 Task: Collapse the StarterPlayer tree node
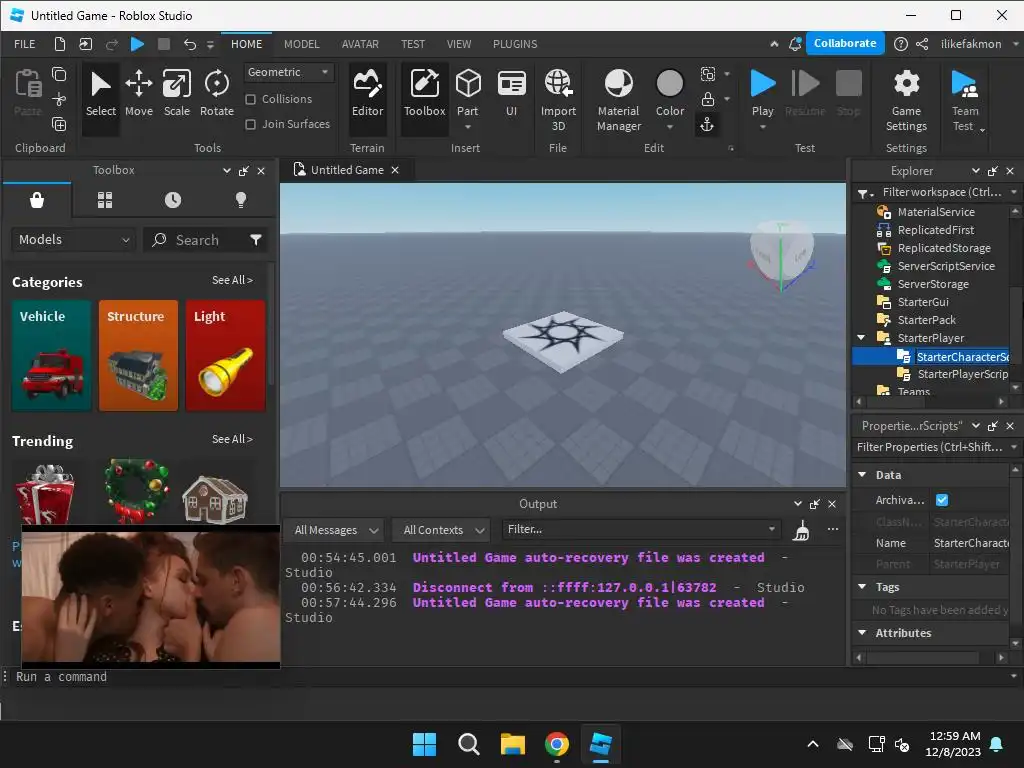[x=861, y=338]
